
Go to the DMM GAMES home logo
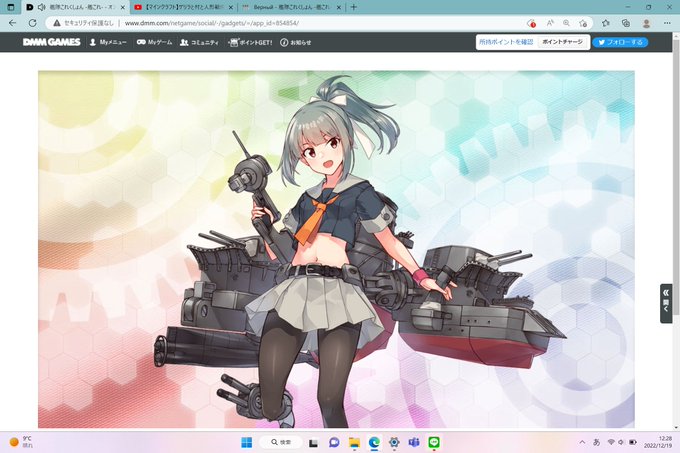(x=52, y=42)
